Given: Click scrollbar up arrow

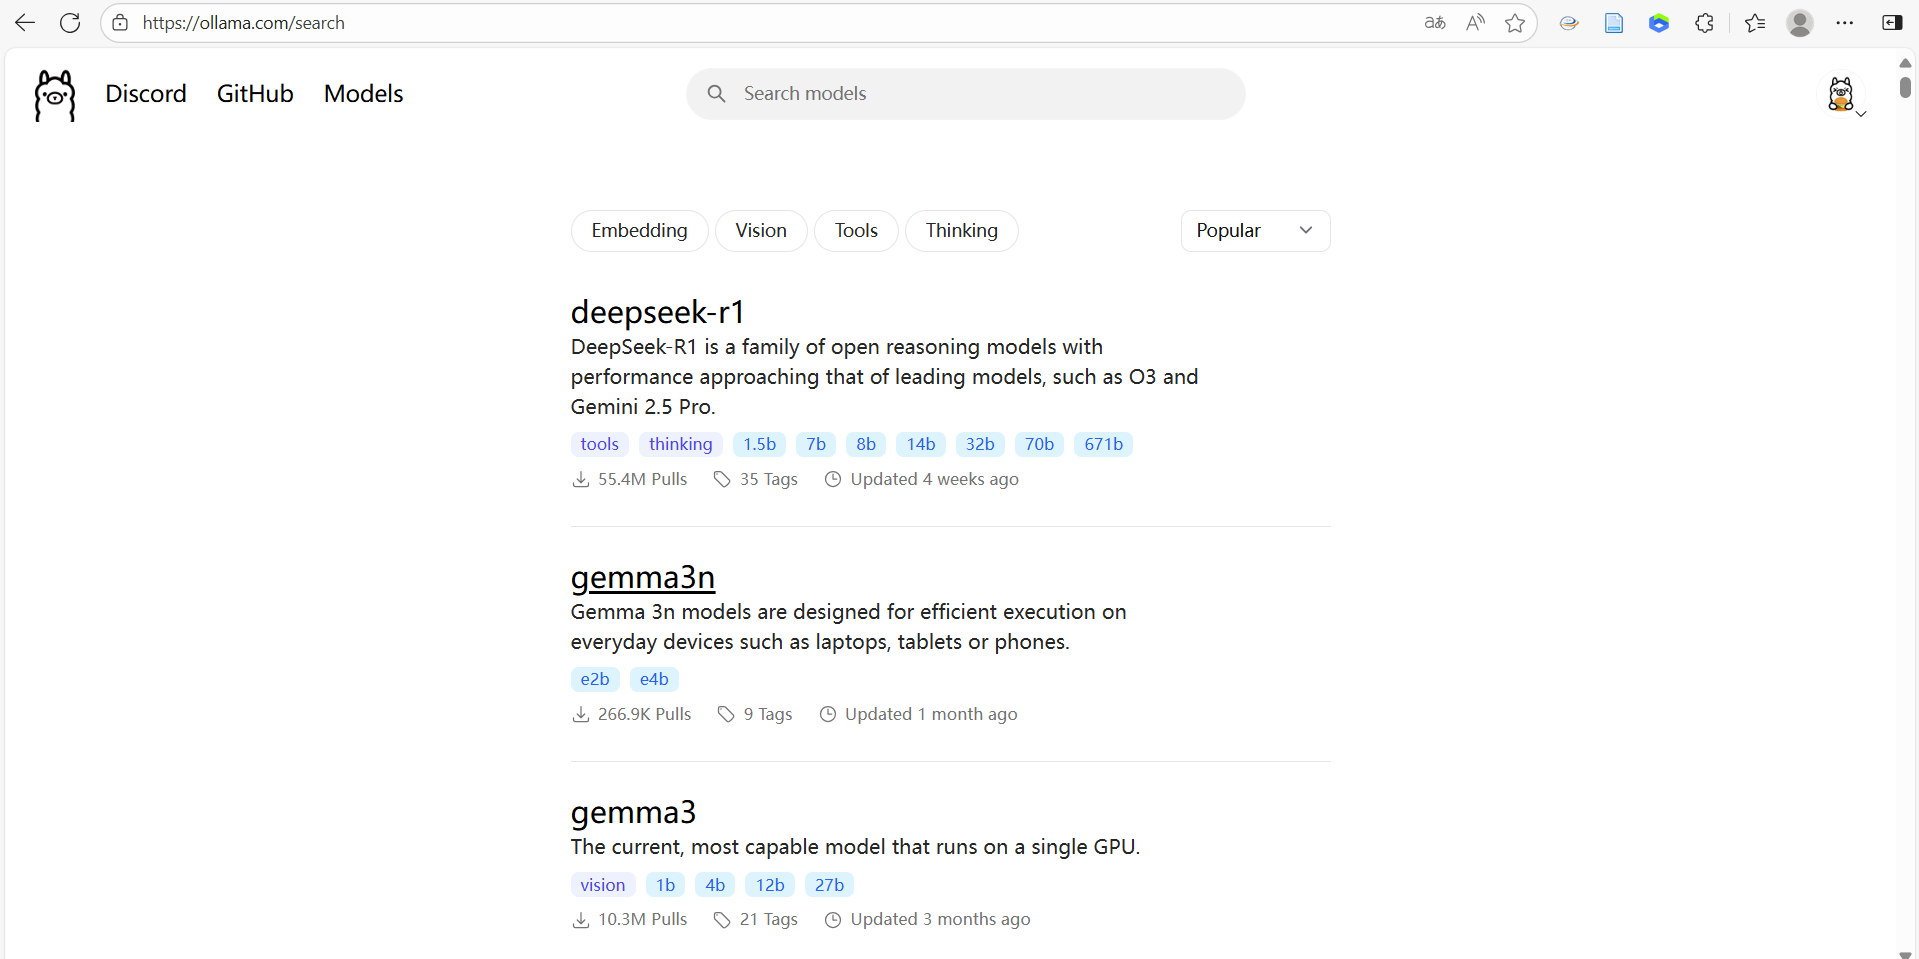Looking at the screenshot, I should [1905, 62].
